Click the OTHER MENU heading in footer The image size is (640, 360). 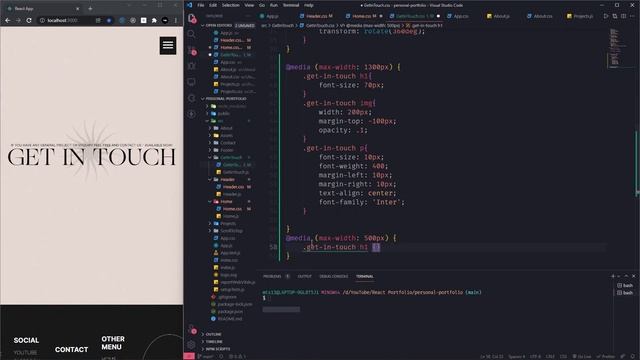click(x=113, y=343)
